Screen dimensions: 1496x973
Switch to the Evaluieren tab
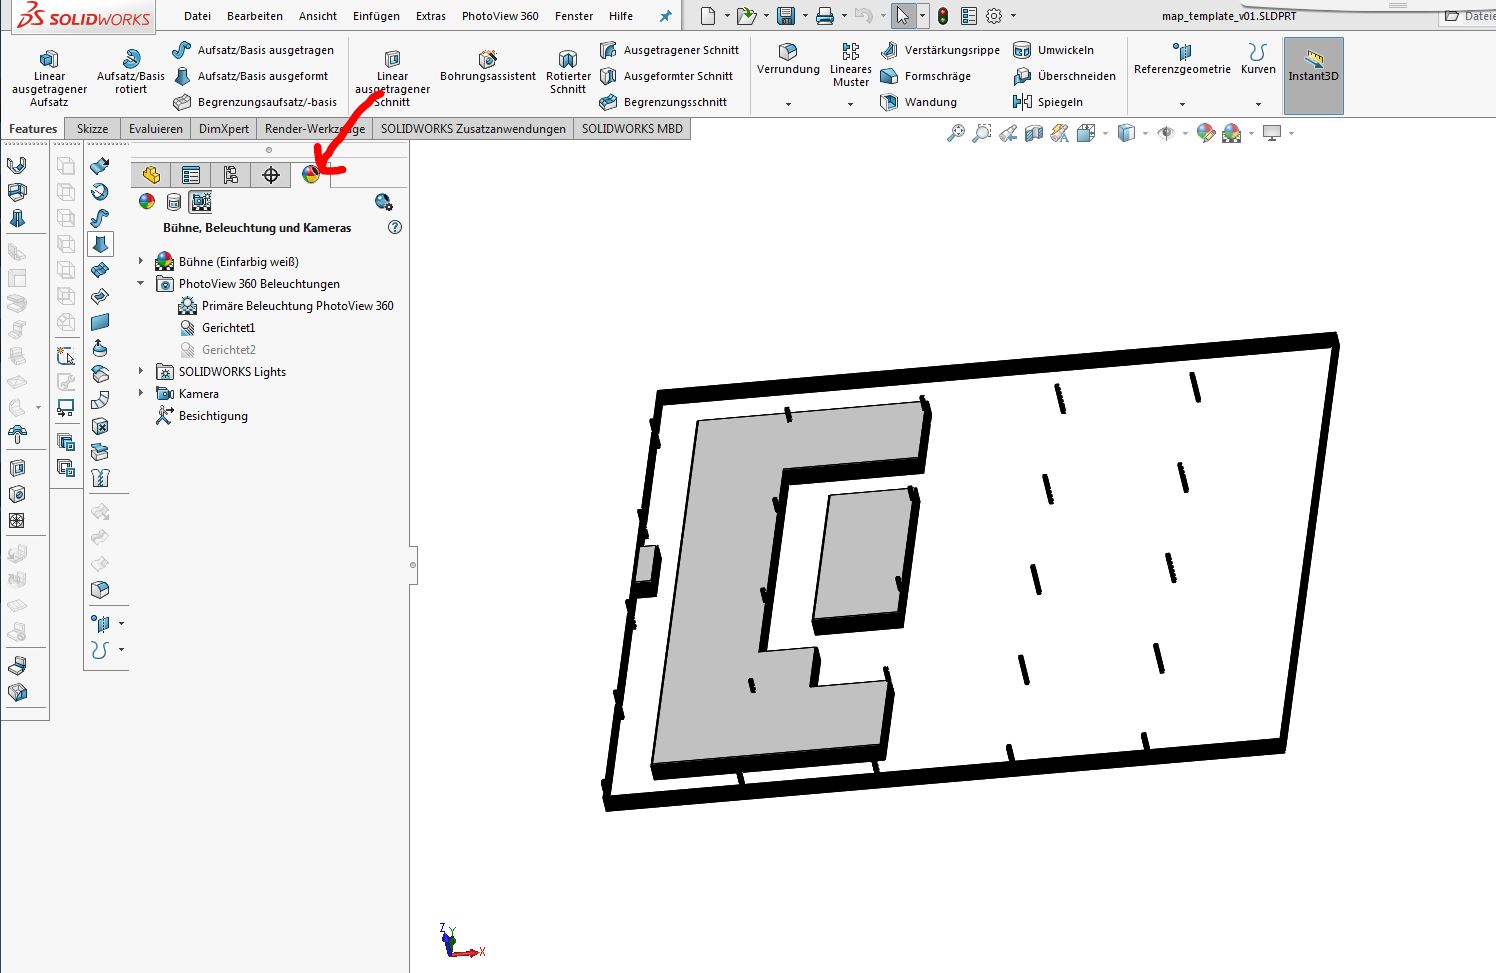pyautogui.click(x=155, y=129)
